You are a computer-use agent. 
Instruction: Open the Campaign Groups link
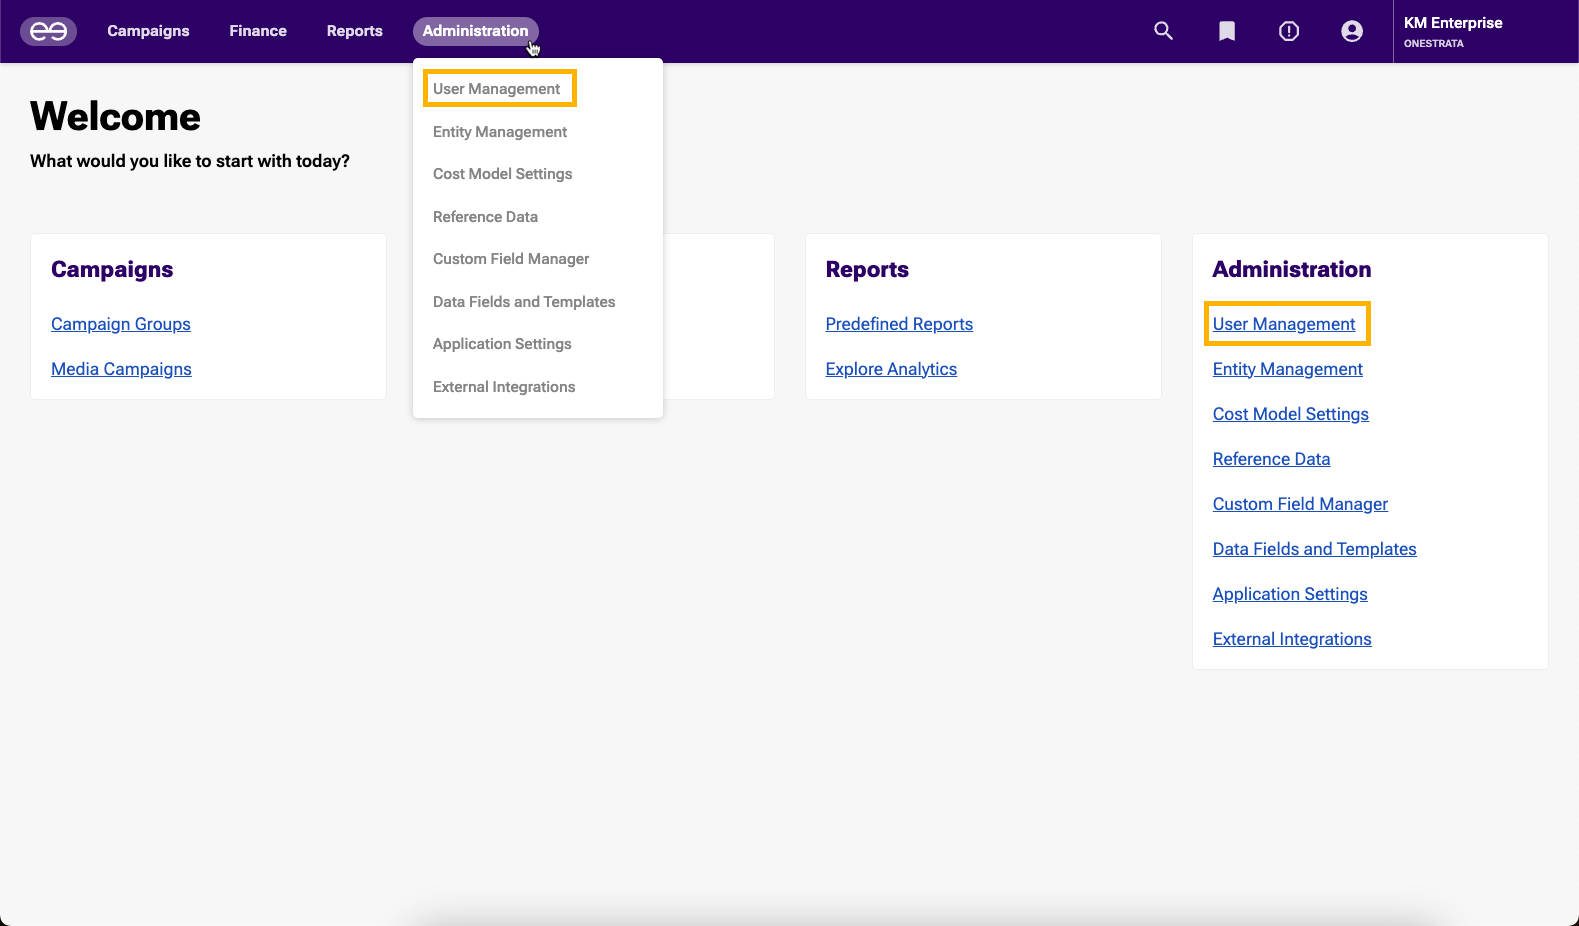(121, 324)
